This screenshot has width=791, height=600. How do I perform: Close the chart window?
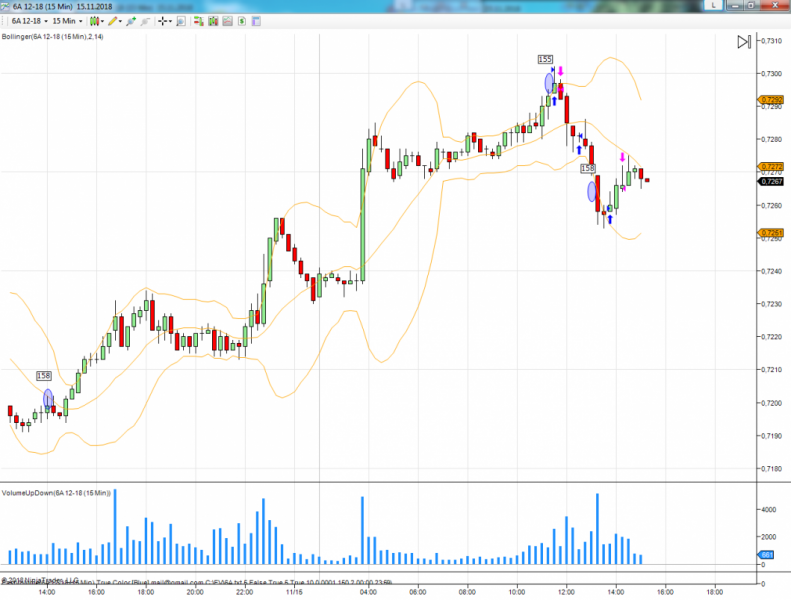[774, 5]
